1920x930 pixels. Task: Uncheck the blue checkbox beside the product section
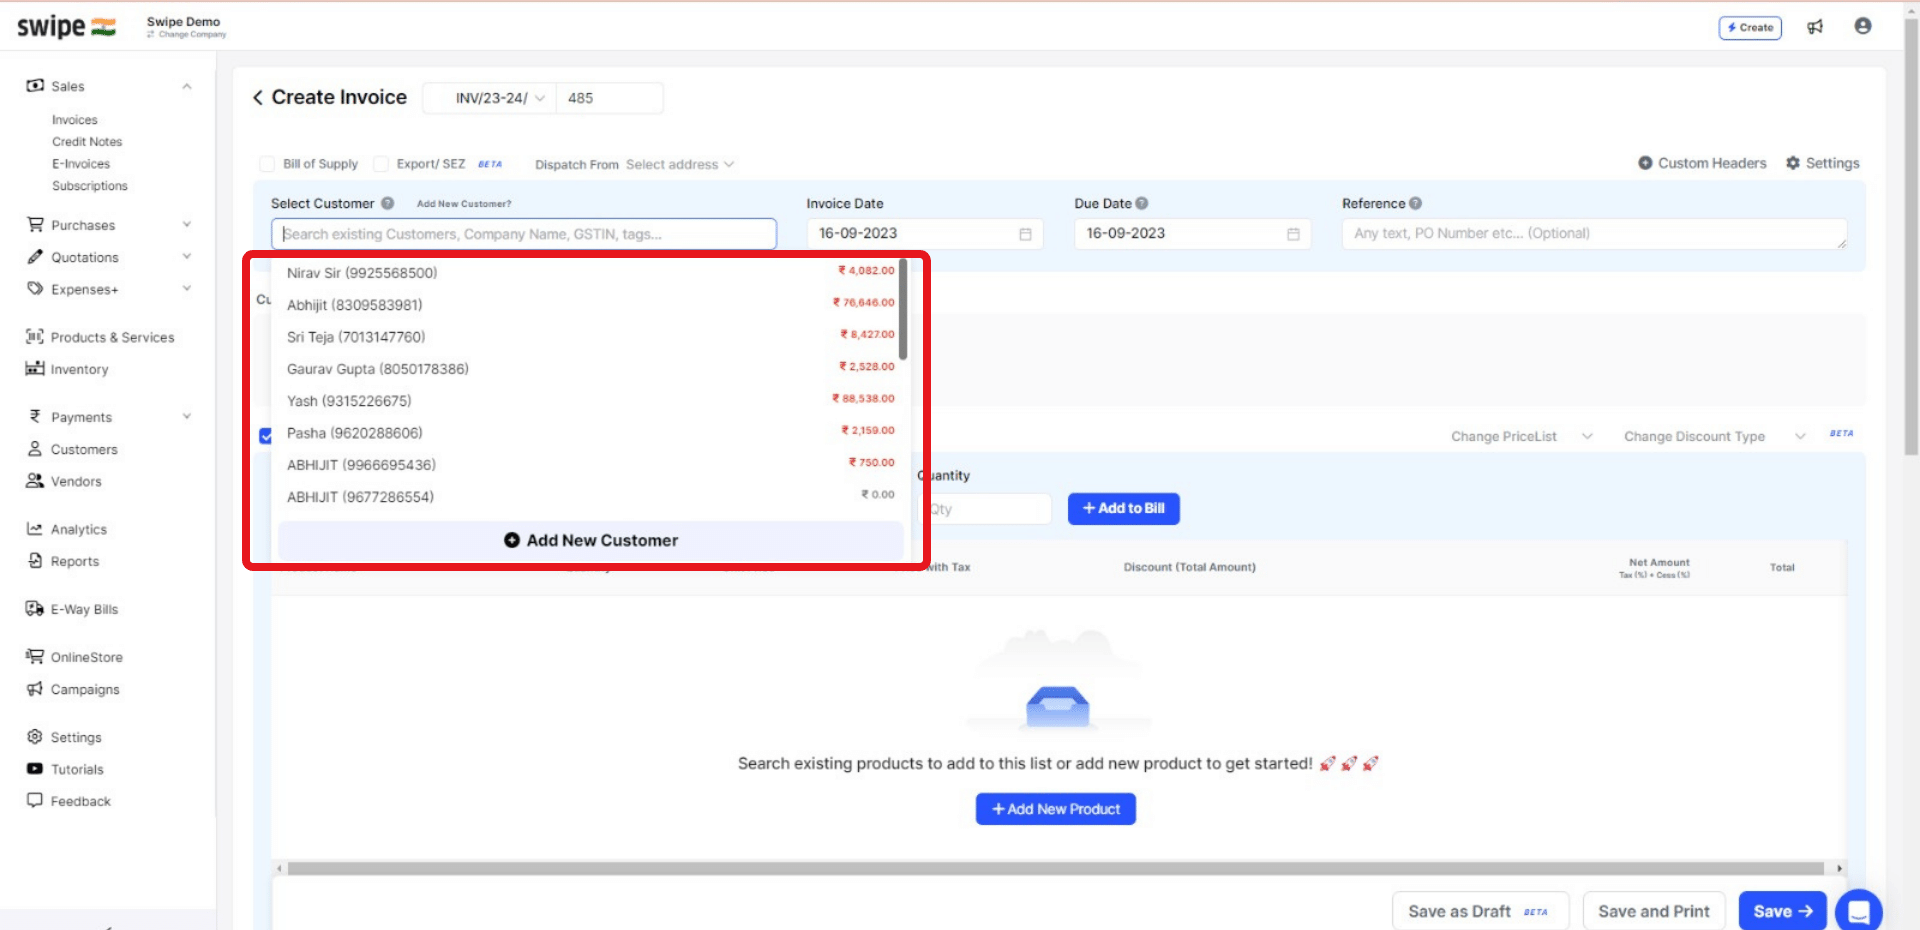click(266, 436)
